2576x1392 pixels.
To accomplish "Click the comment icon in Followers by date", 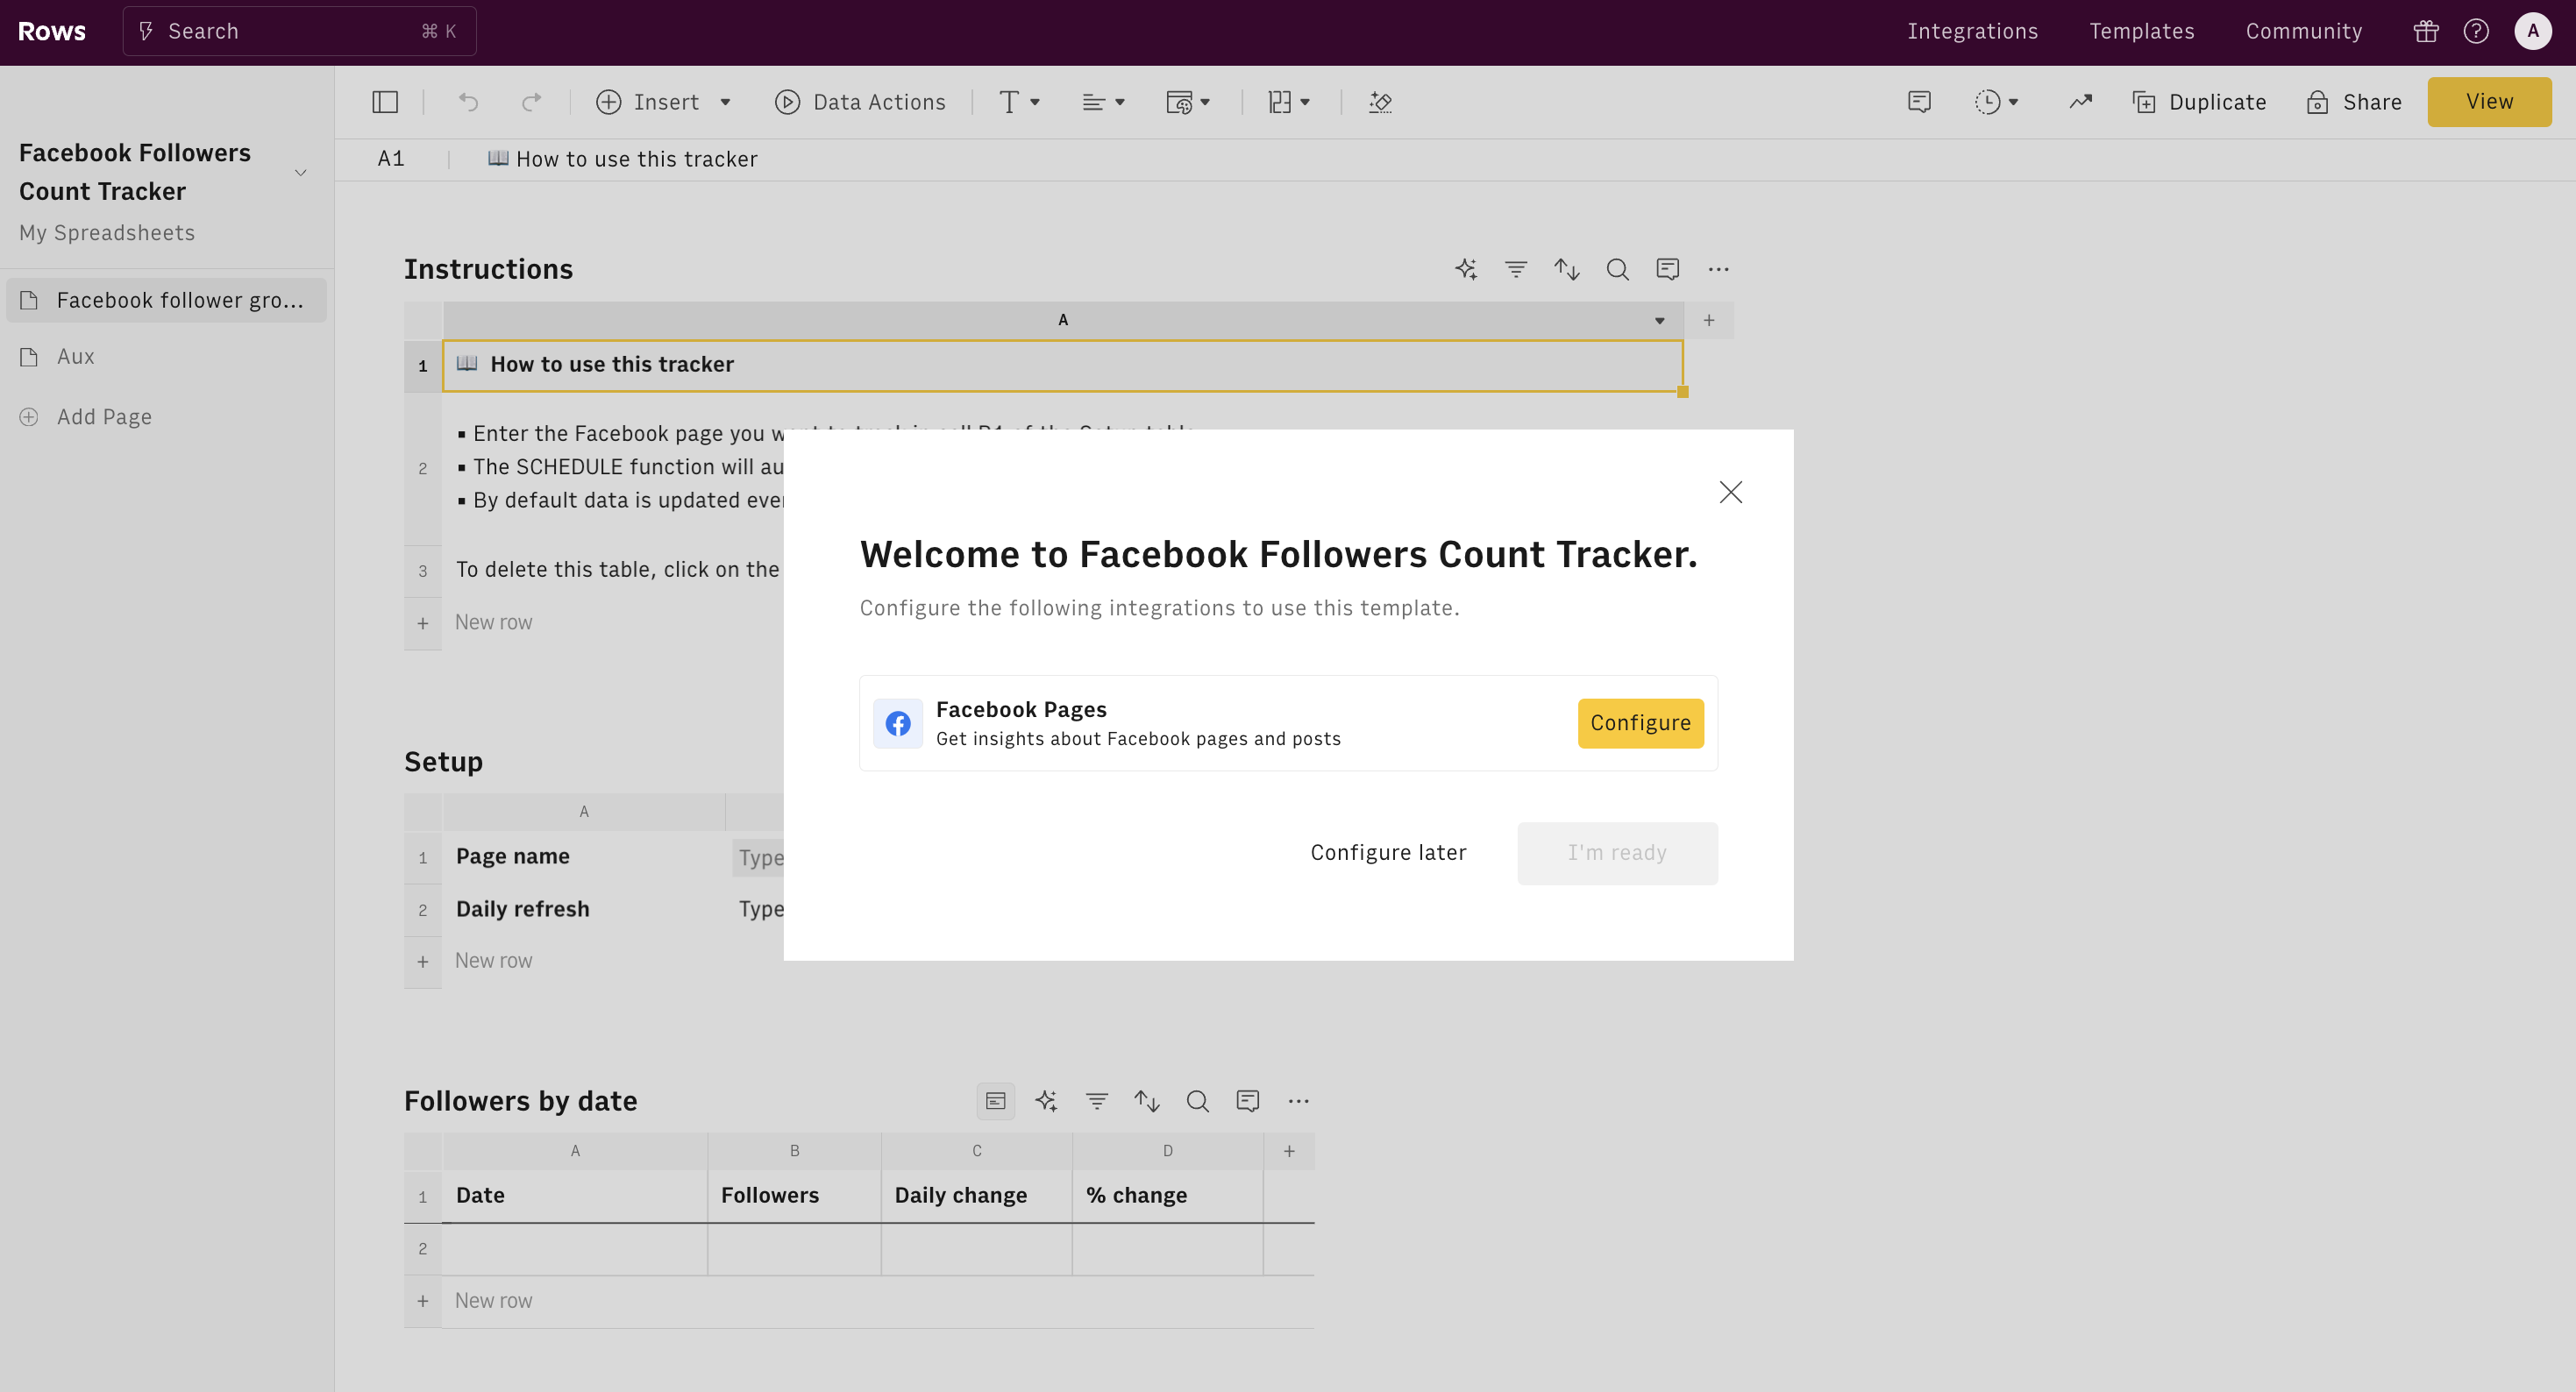I will pyautogui.click(x=1248, y=1101).
